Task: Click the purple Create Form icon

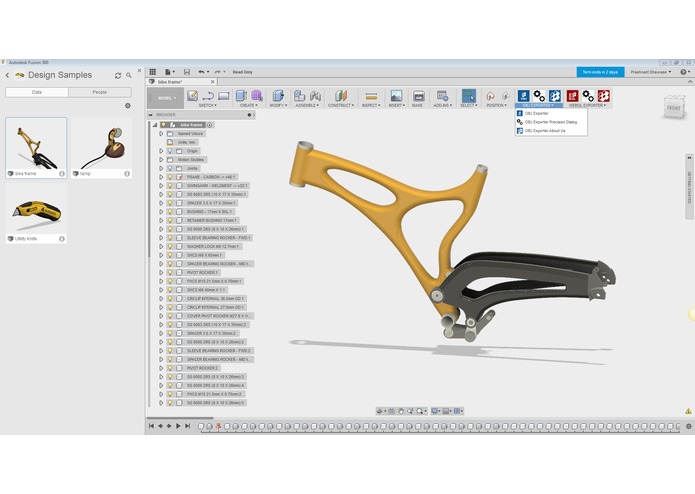Action: [x=257, y=96]
